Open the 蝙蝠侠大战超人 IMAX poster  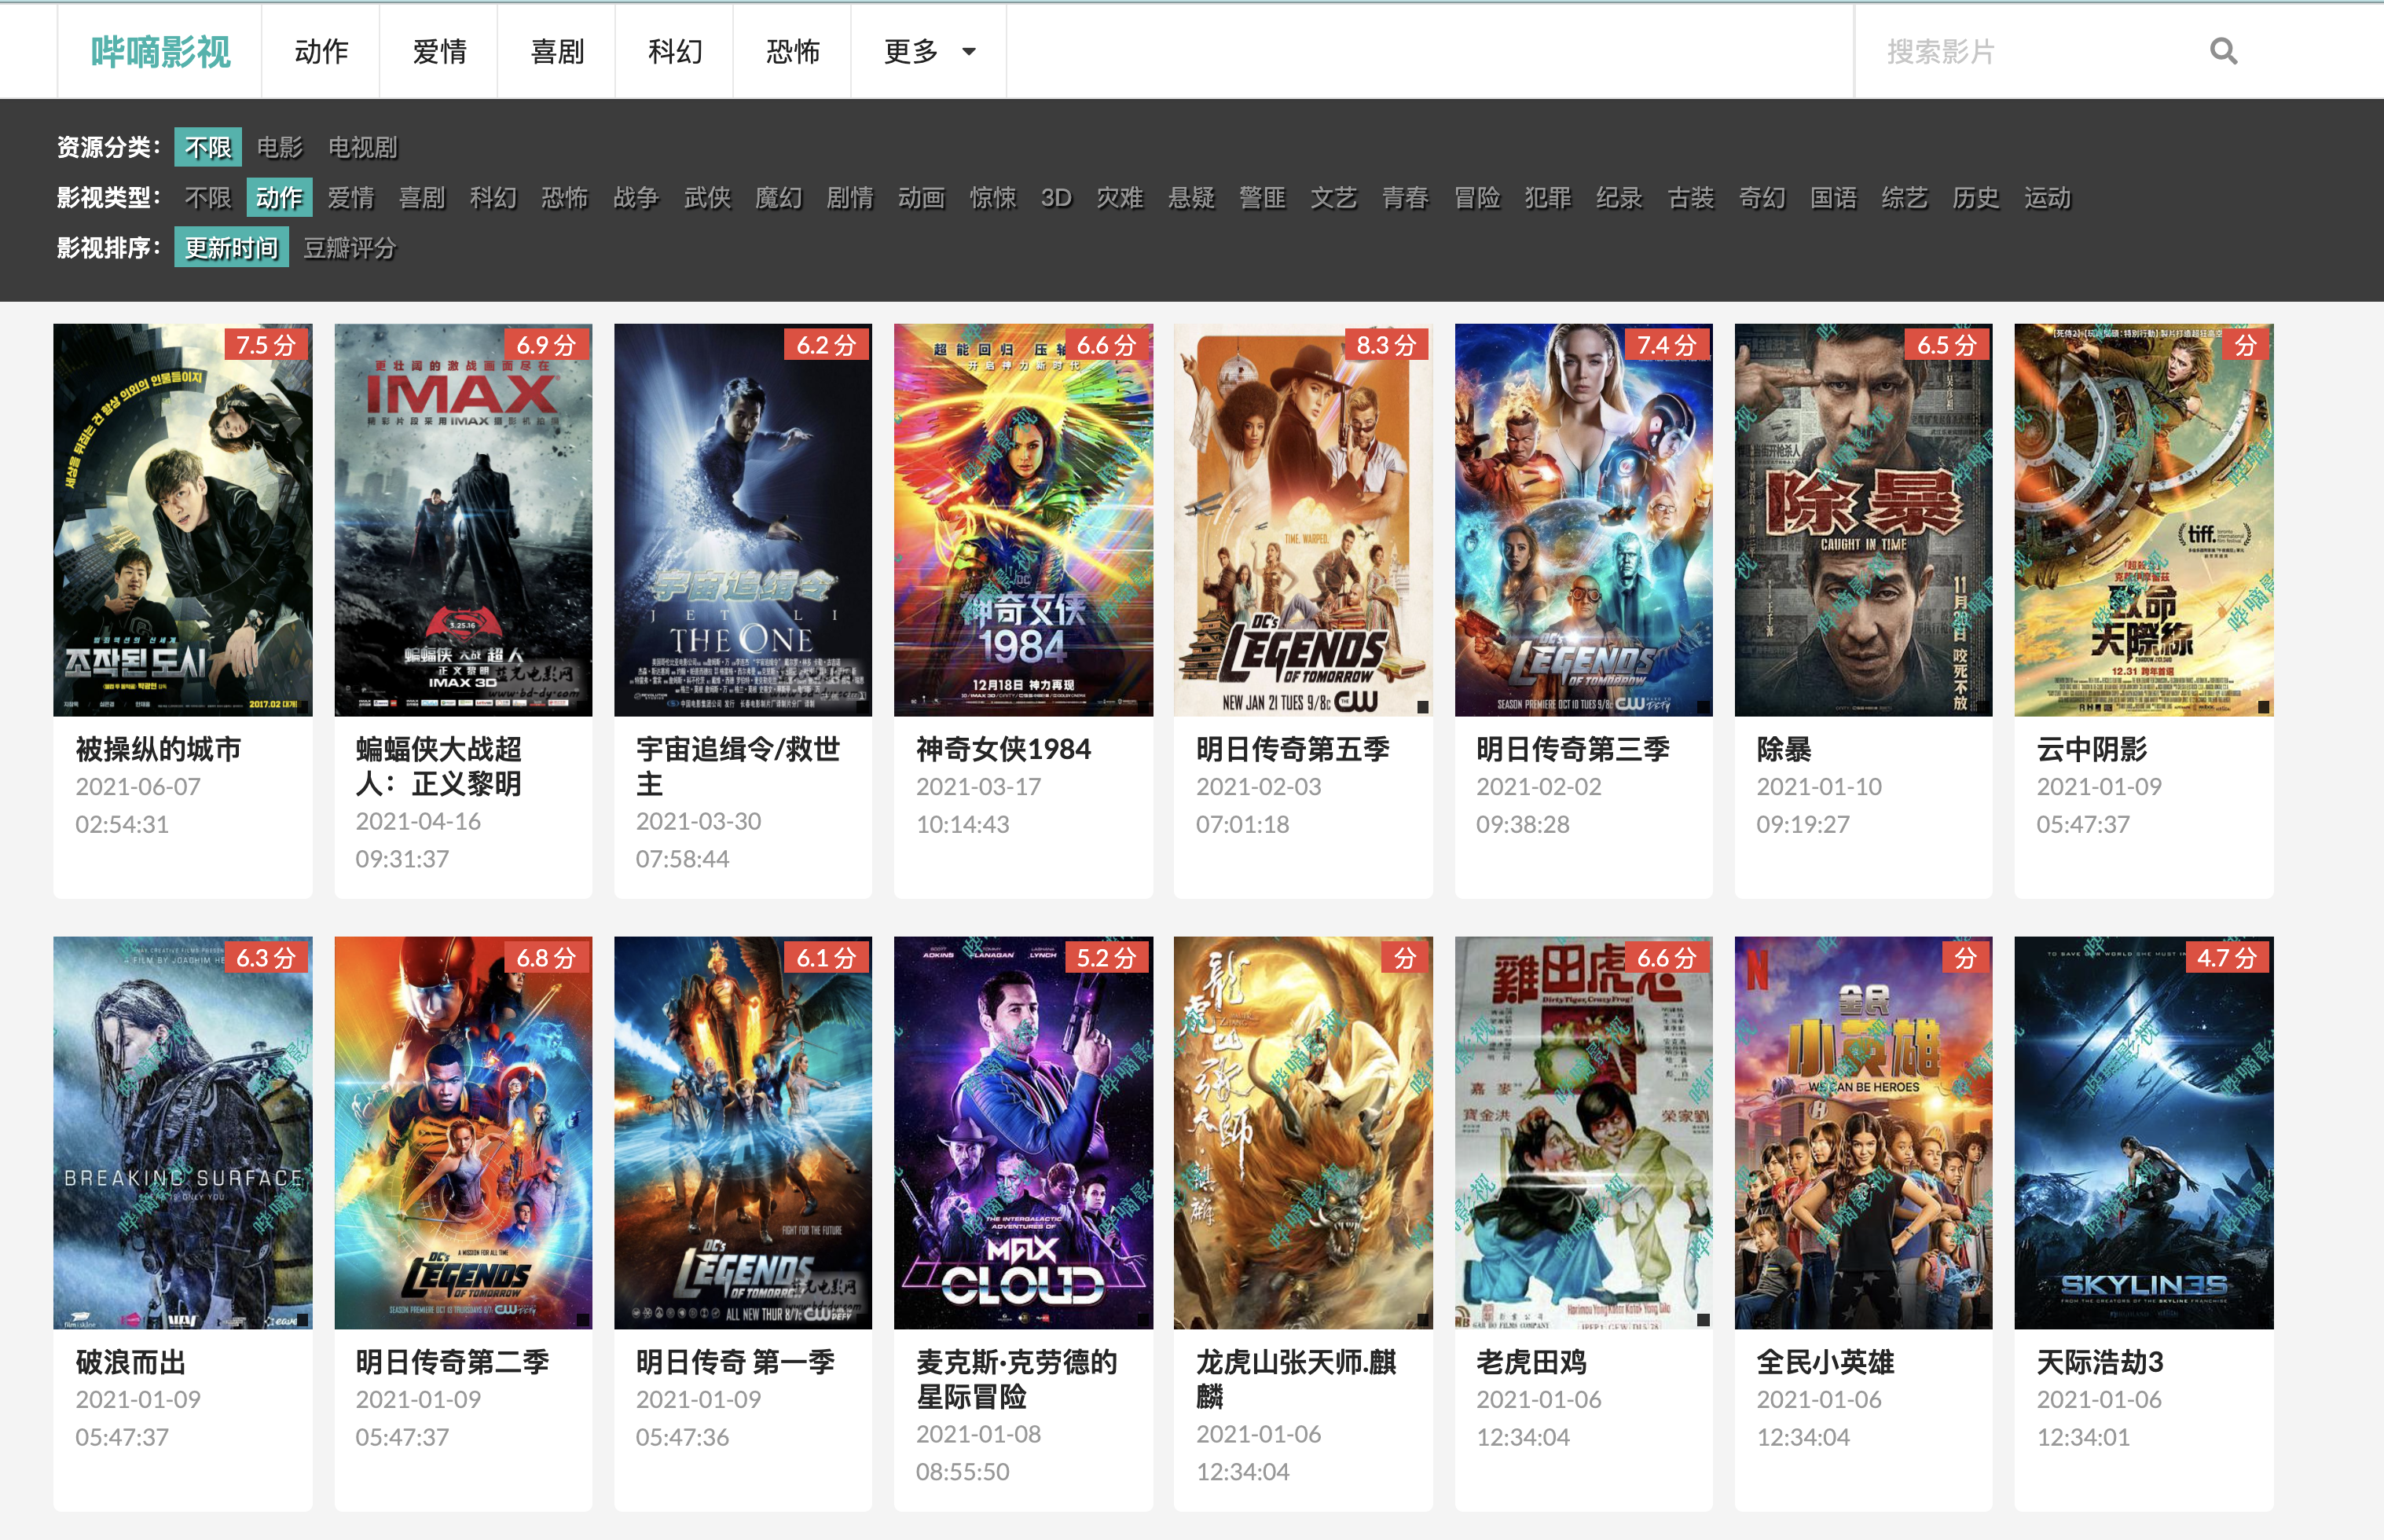click(463, 520)
